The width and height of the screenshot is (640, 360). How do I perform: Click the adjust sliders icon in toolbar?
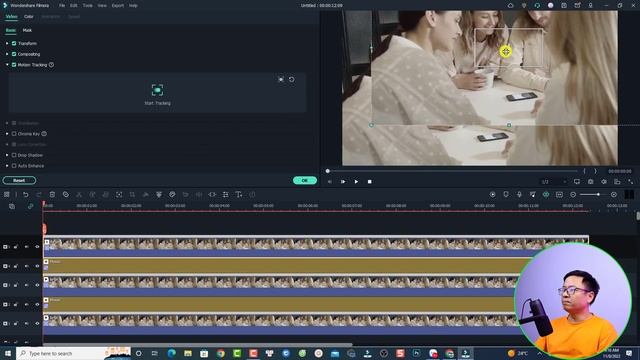[x=225, y=195]
